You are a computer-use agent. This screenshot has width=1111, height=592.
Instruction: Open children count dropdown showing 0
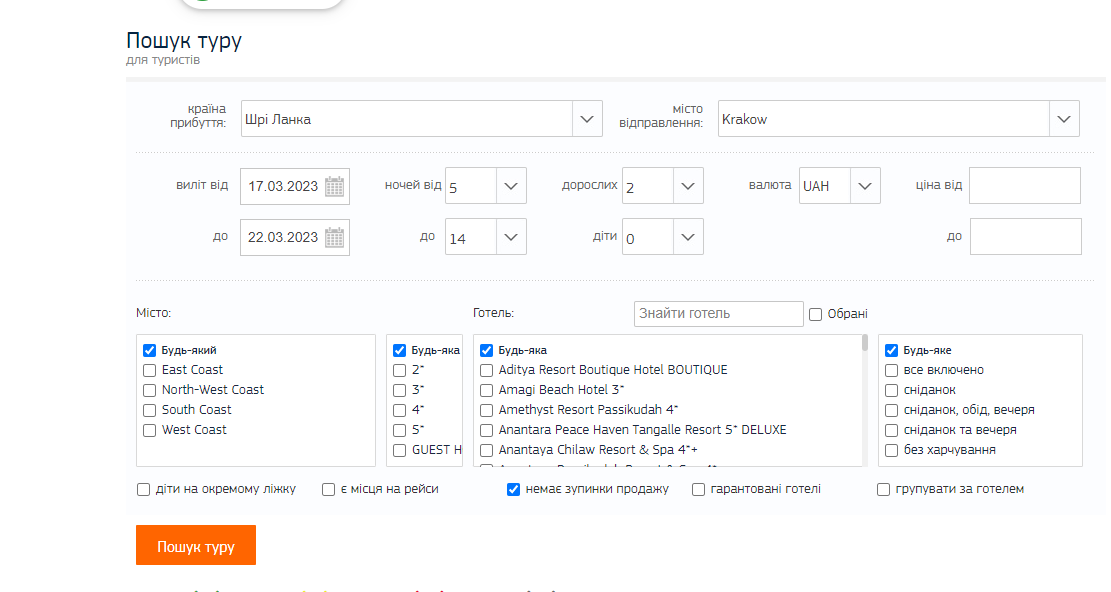(687, 237)
